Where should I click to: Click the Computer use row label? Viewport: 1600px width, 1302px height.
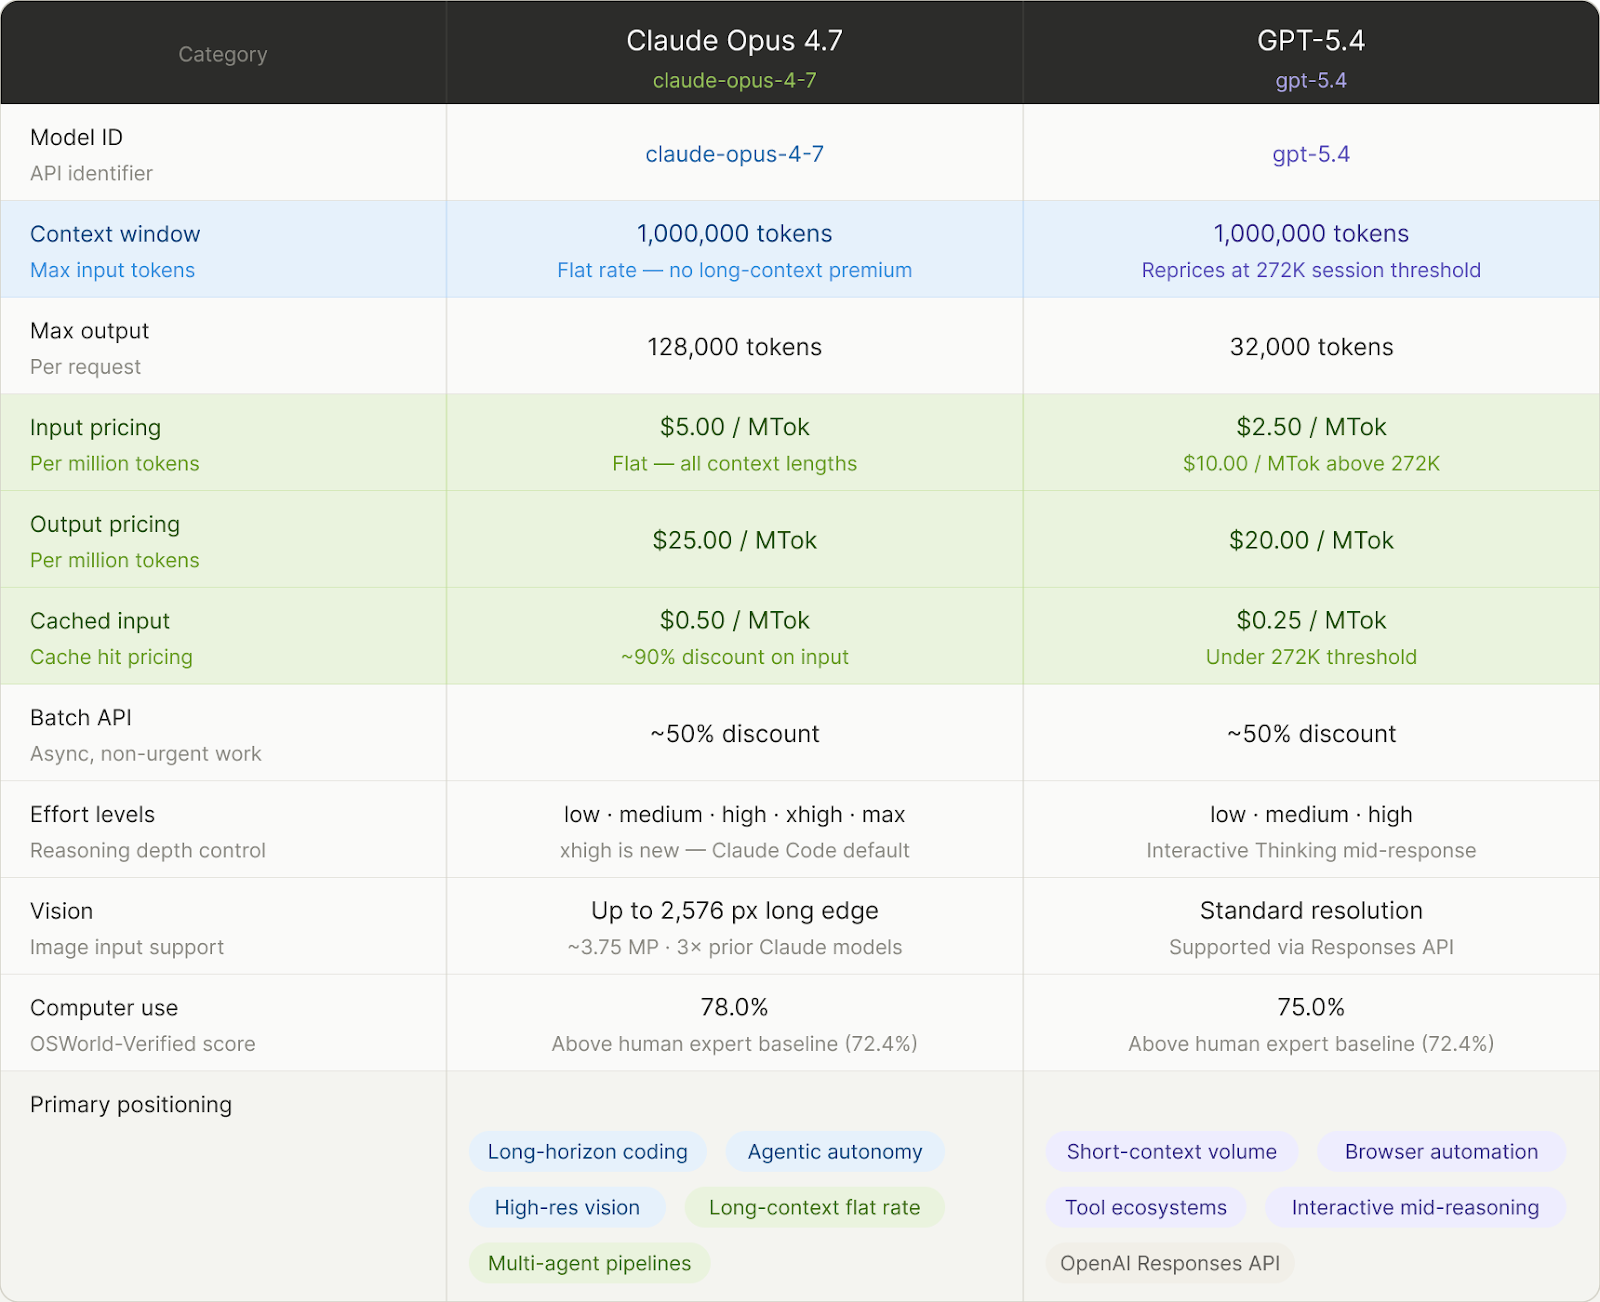coord(104,1008)
